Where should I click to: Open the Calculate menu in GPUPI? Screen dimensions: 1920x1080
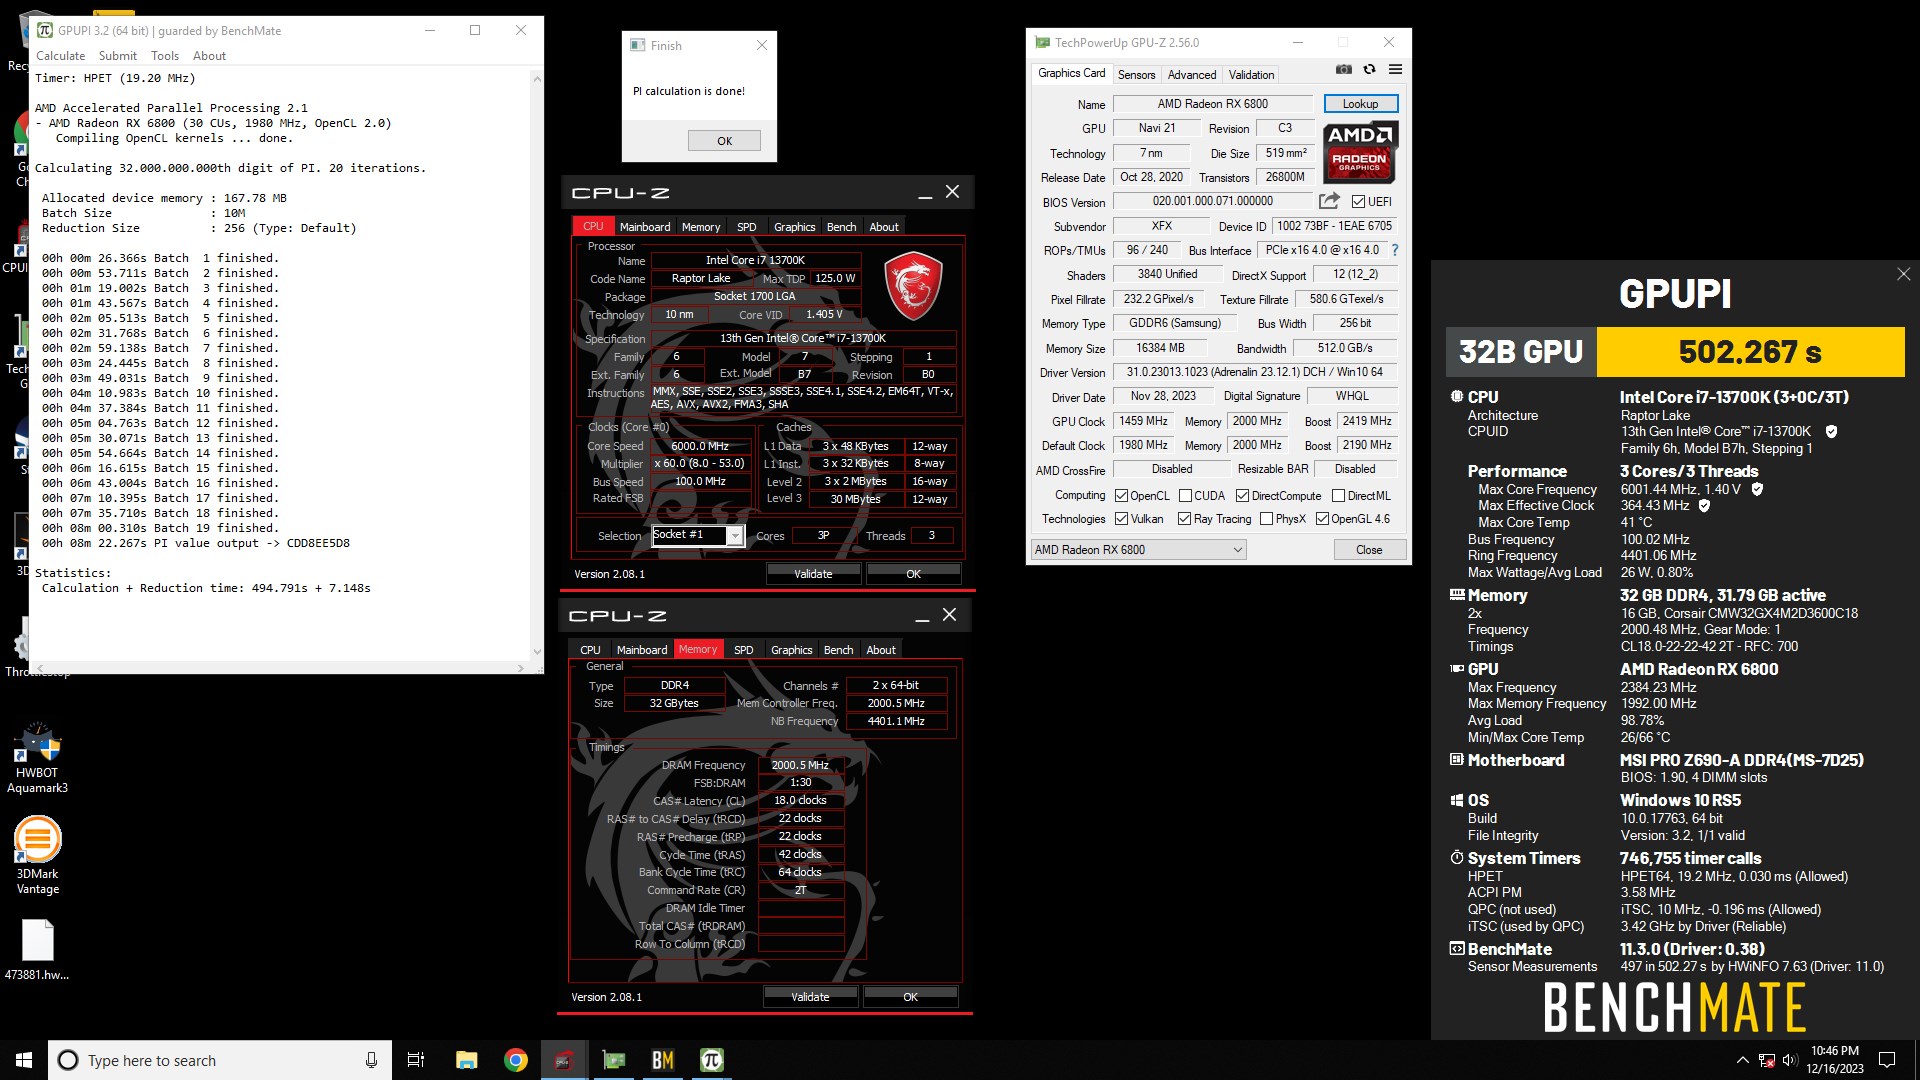coord(61,56)
